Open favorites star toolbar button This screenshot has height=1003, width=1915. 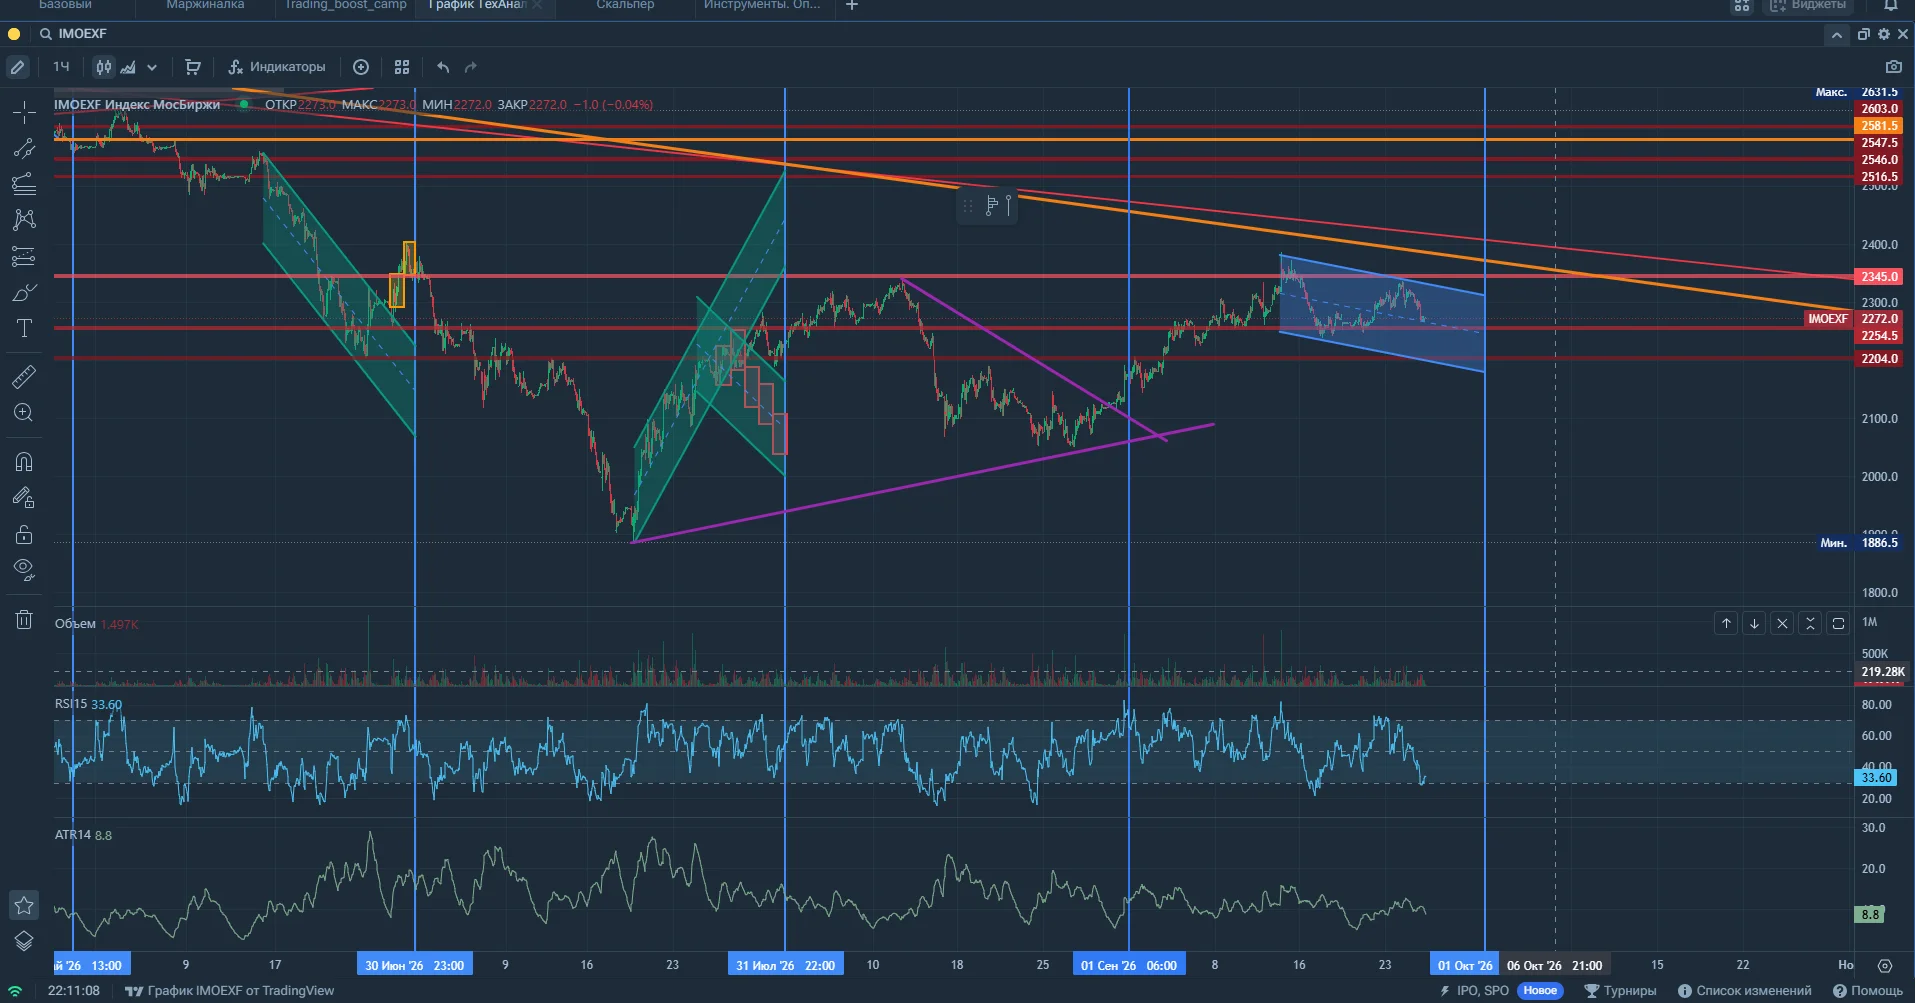[x=24, y=905]
